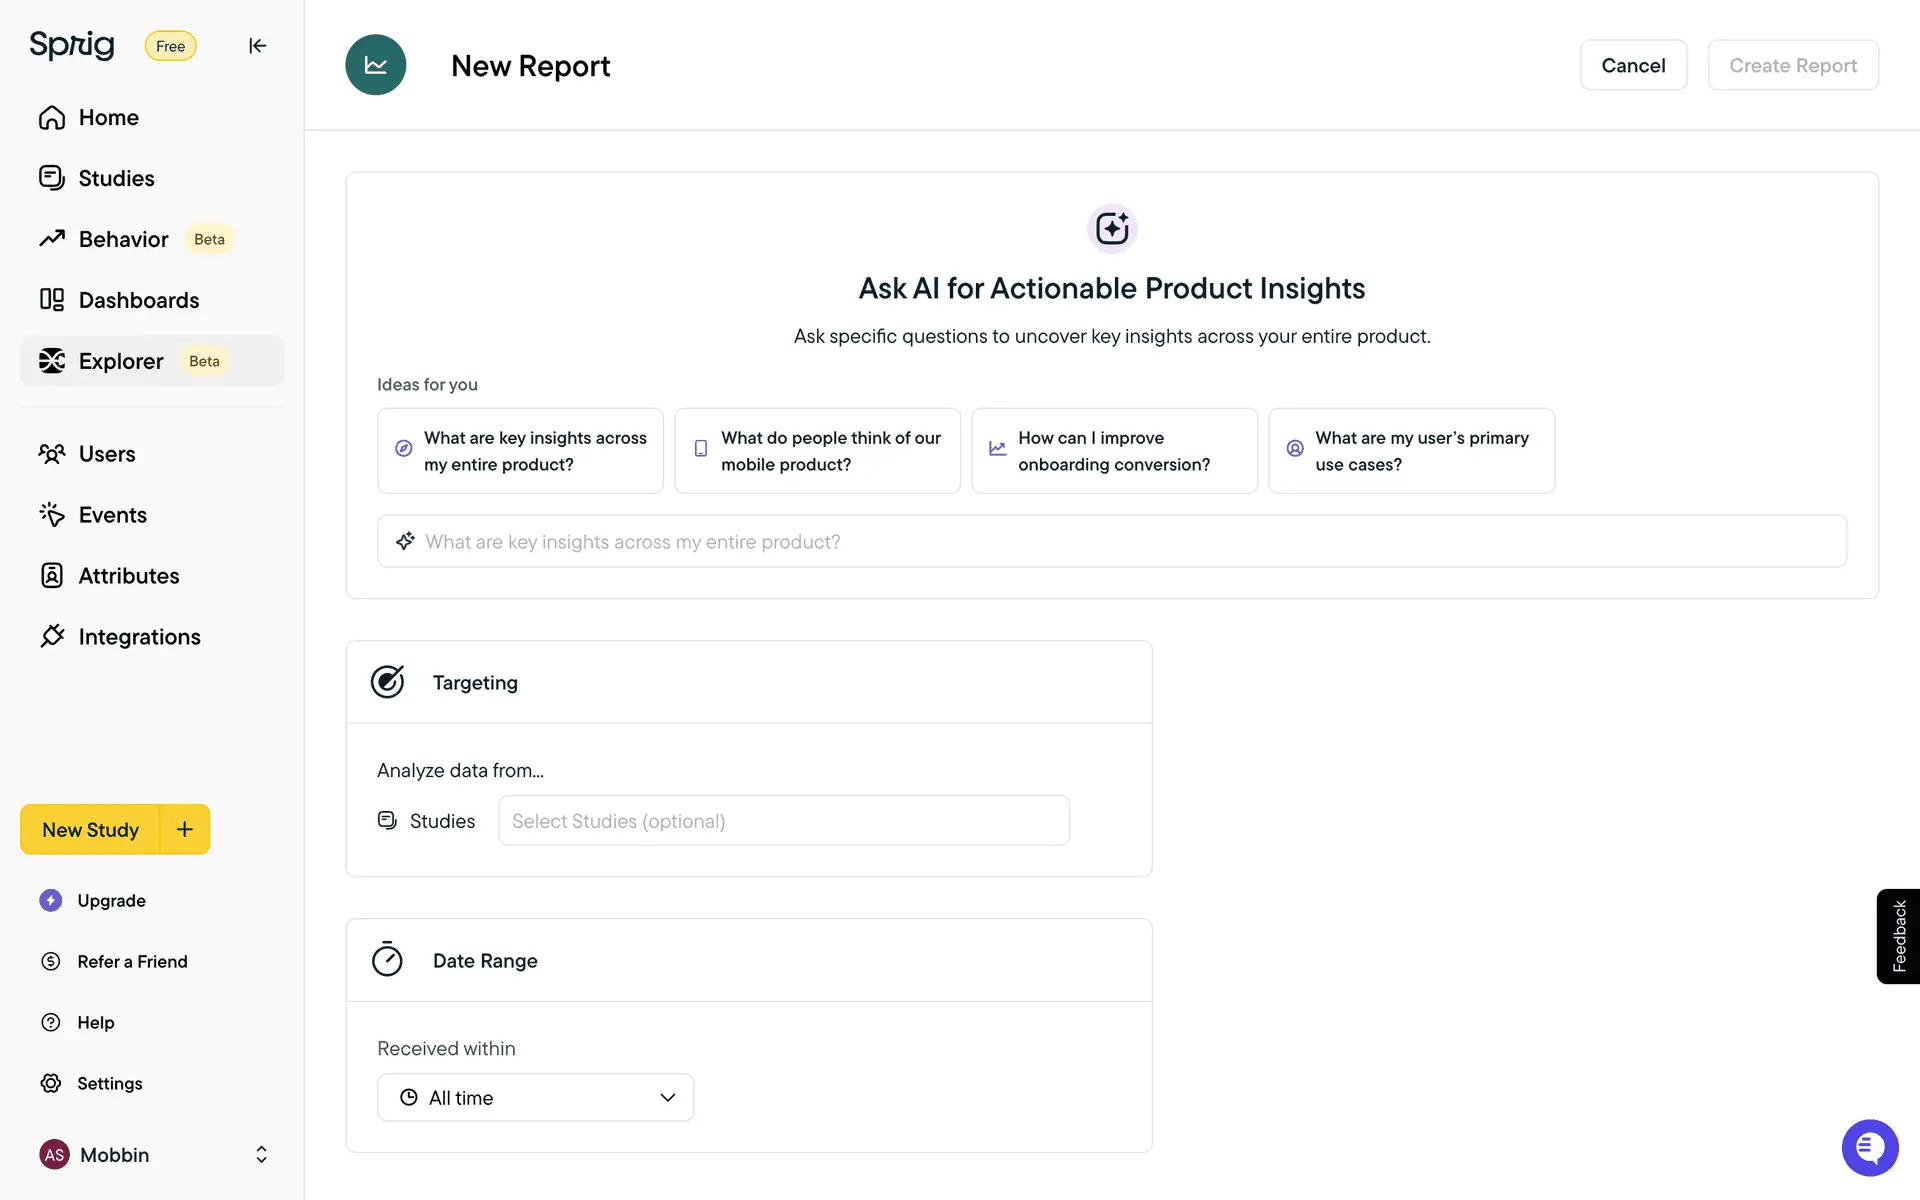Open Dashboards from the sidebar
The image size is (1920, 1200).
coord(138,300)
